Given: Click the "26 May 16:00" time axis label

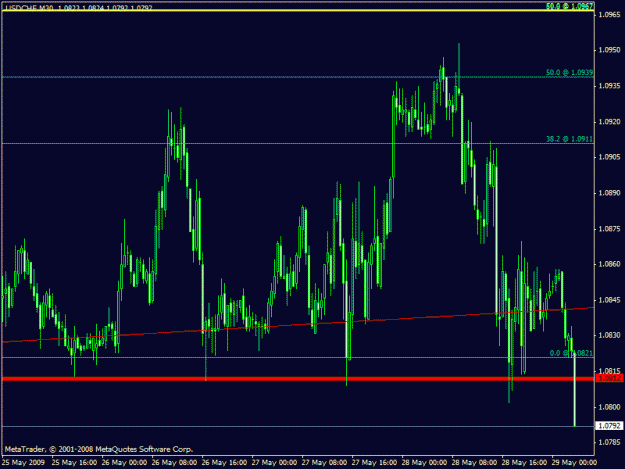Looking at the screenshot, I should click(224, 462).
